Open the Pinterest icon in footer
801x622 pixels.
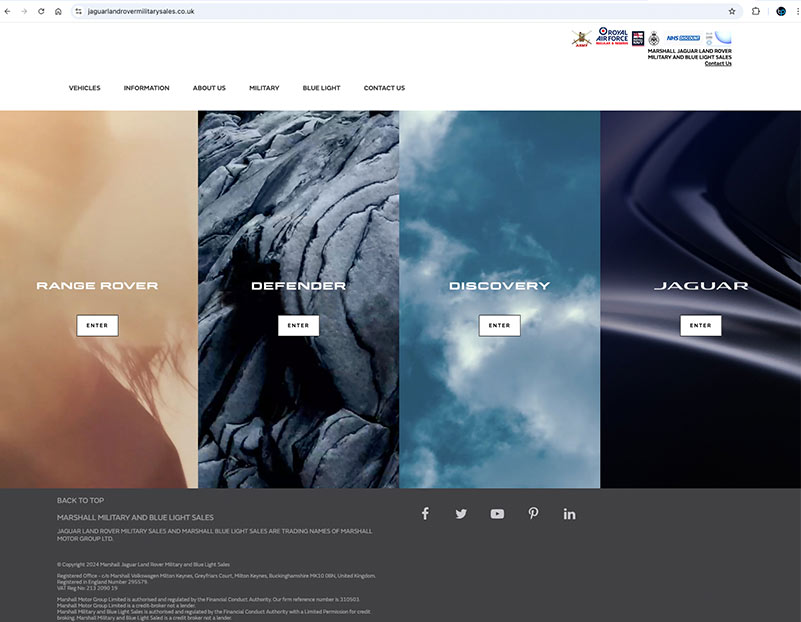click(533, 514)
